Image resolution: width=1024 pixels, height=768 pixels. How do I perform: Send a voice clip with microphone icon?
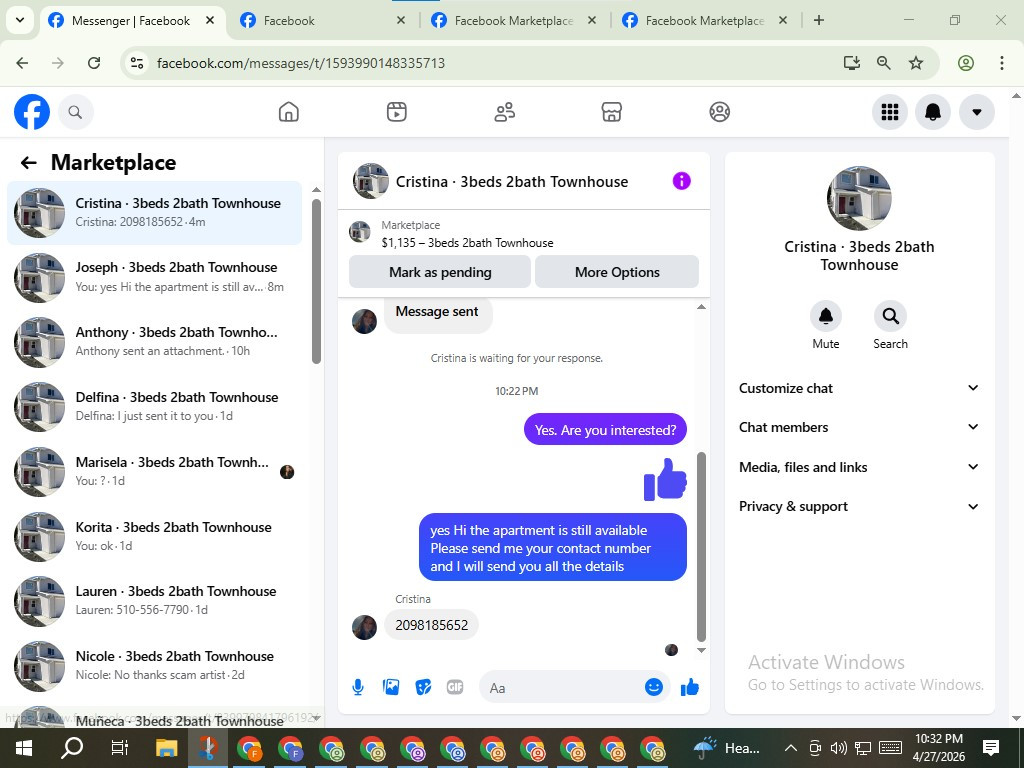[358, 687]
